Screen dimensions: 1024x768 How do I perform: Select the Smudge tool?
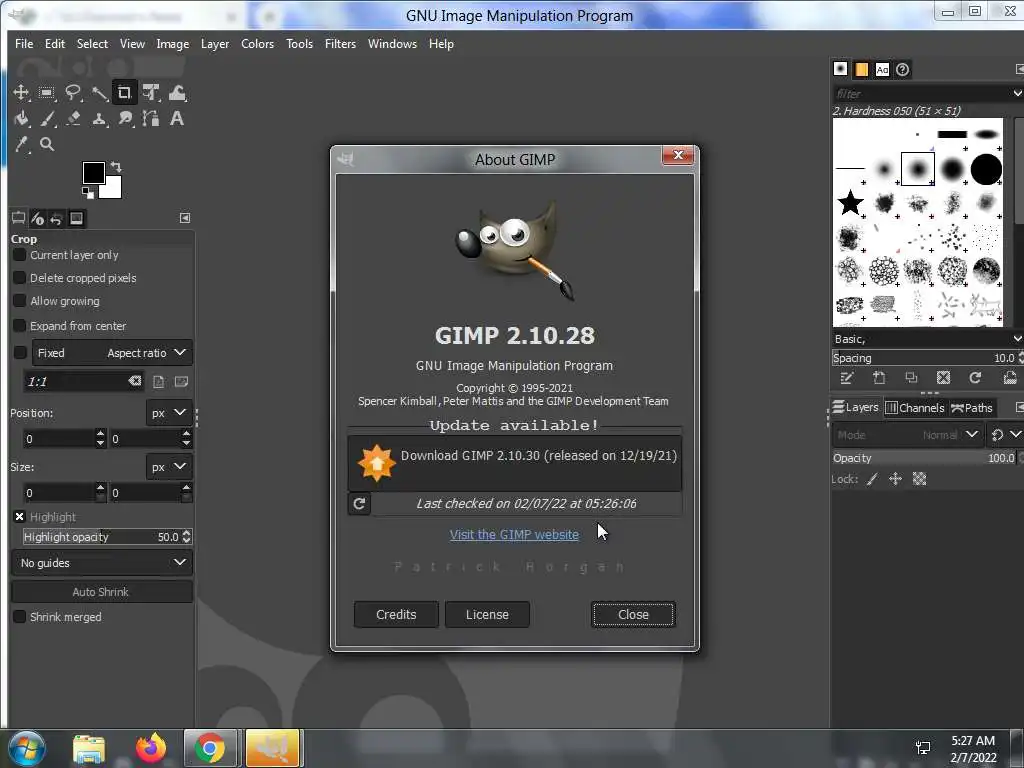pyautogui.click(x=125, y=119)
